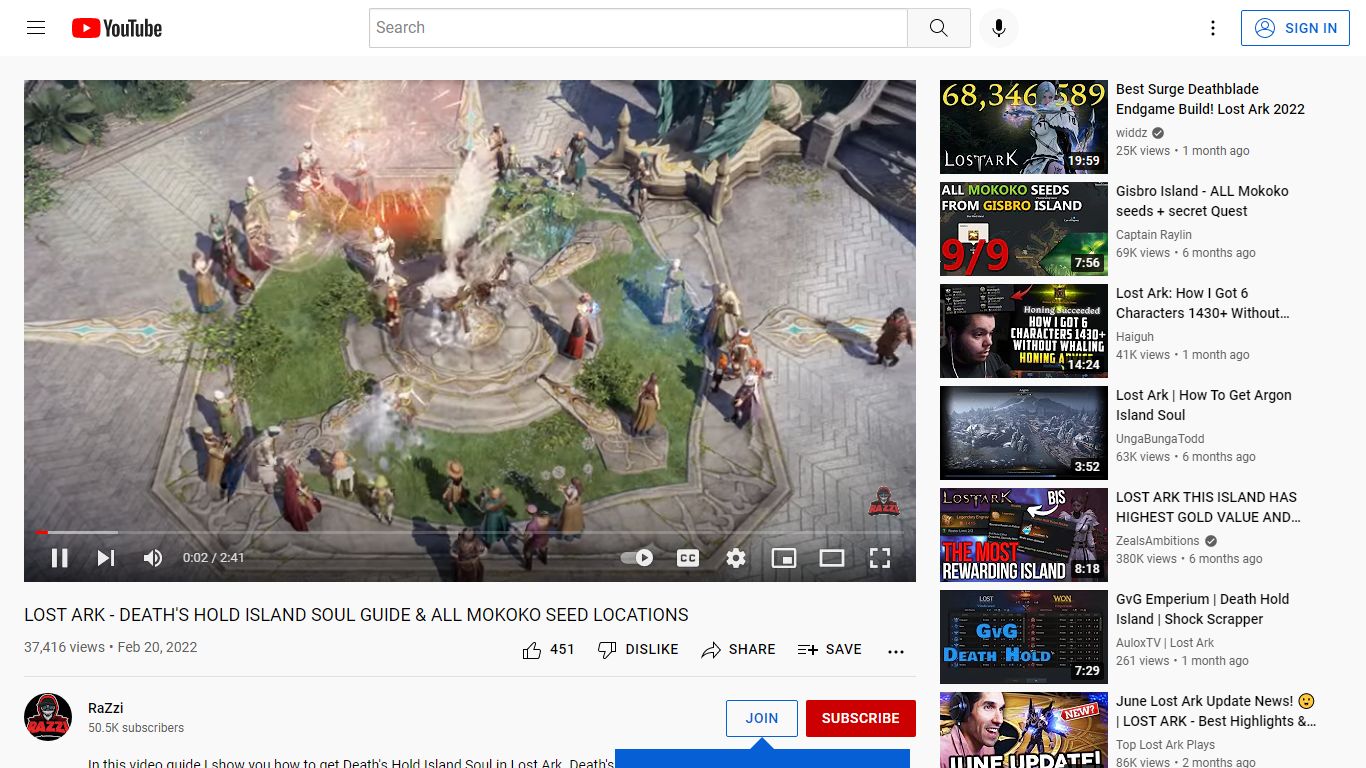
Task: Start voice search with the microphone
Action: pyautogui.click(x=998, y=28)
